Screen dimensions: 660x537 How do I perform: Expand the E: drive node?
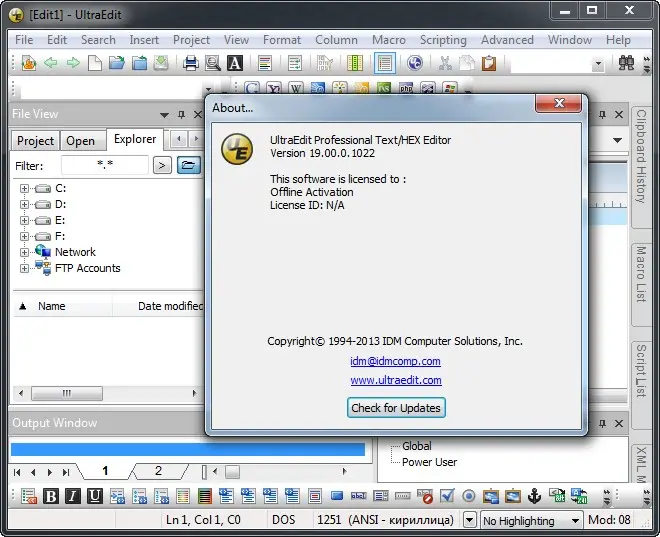24,221
